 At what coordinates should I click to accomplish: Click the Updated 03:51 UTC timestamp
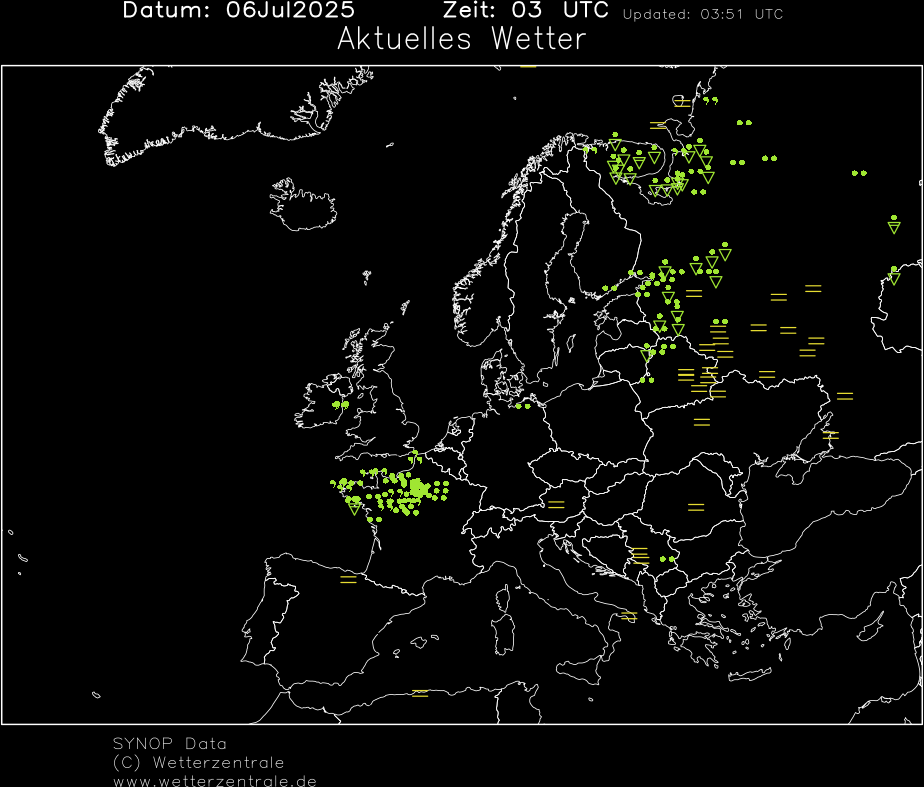[702, 14]
